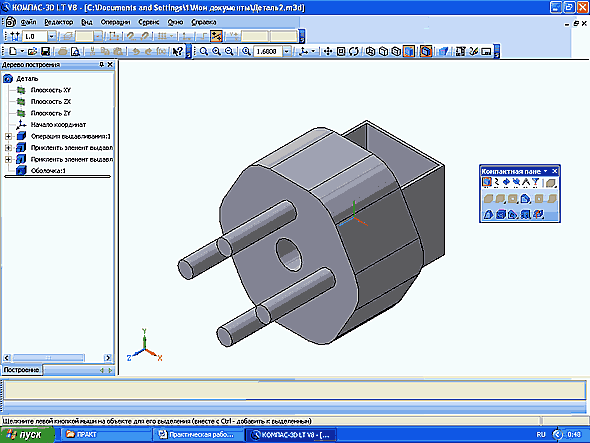Click the last icon in compact panel's bottom row
Viewport: 590px width, 443px height.
pyautogui.click(x=538, y=214)
